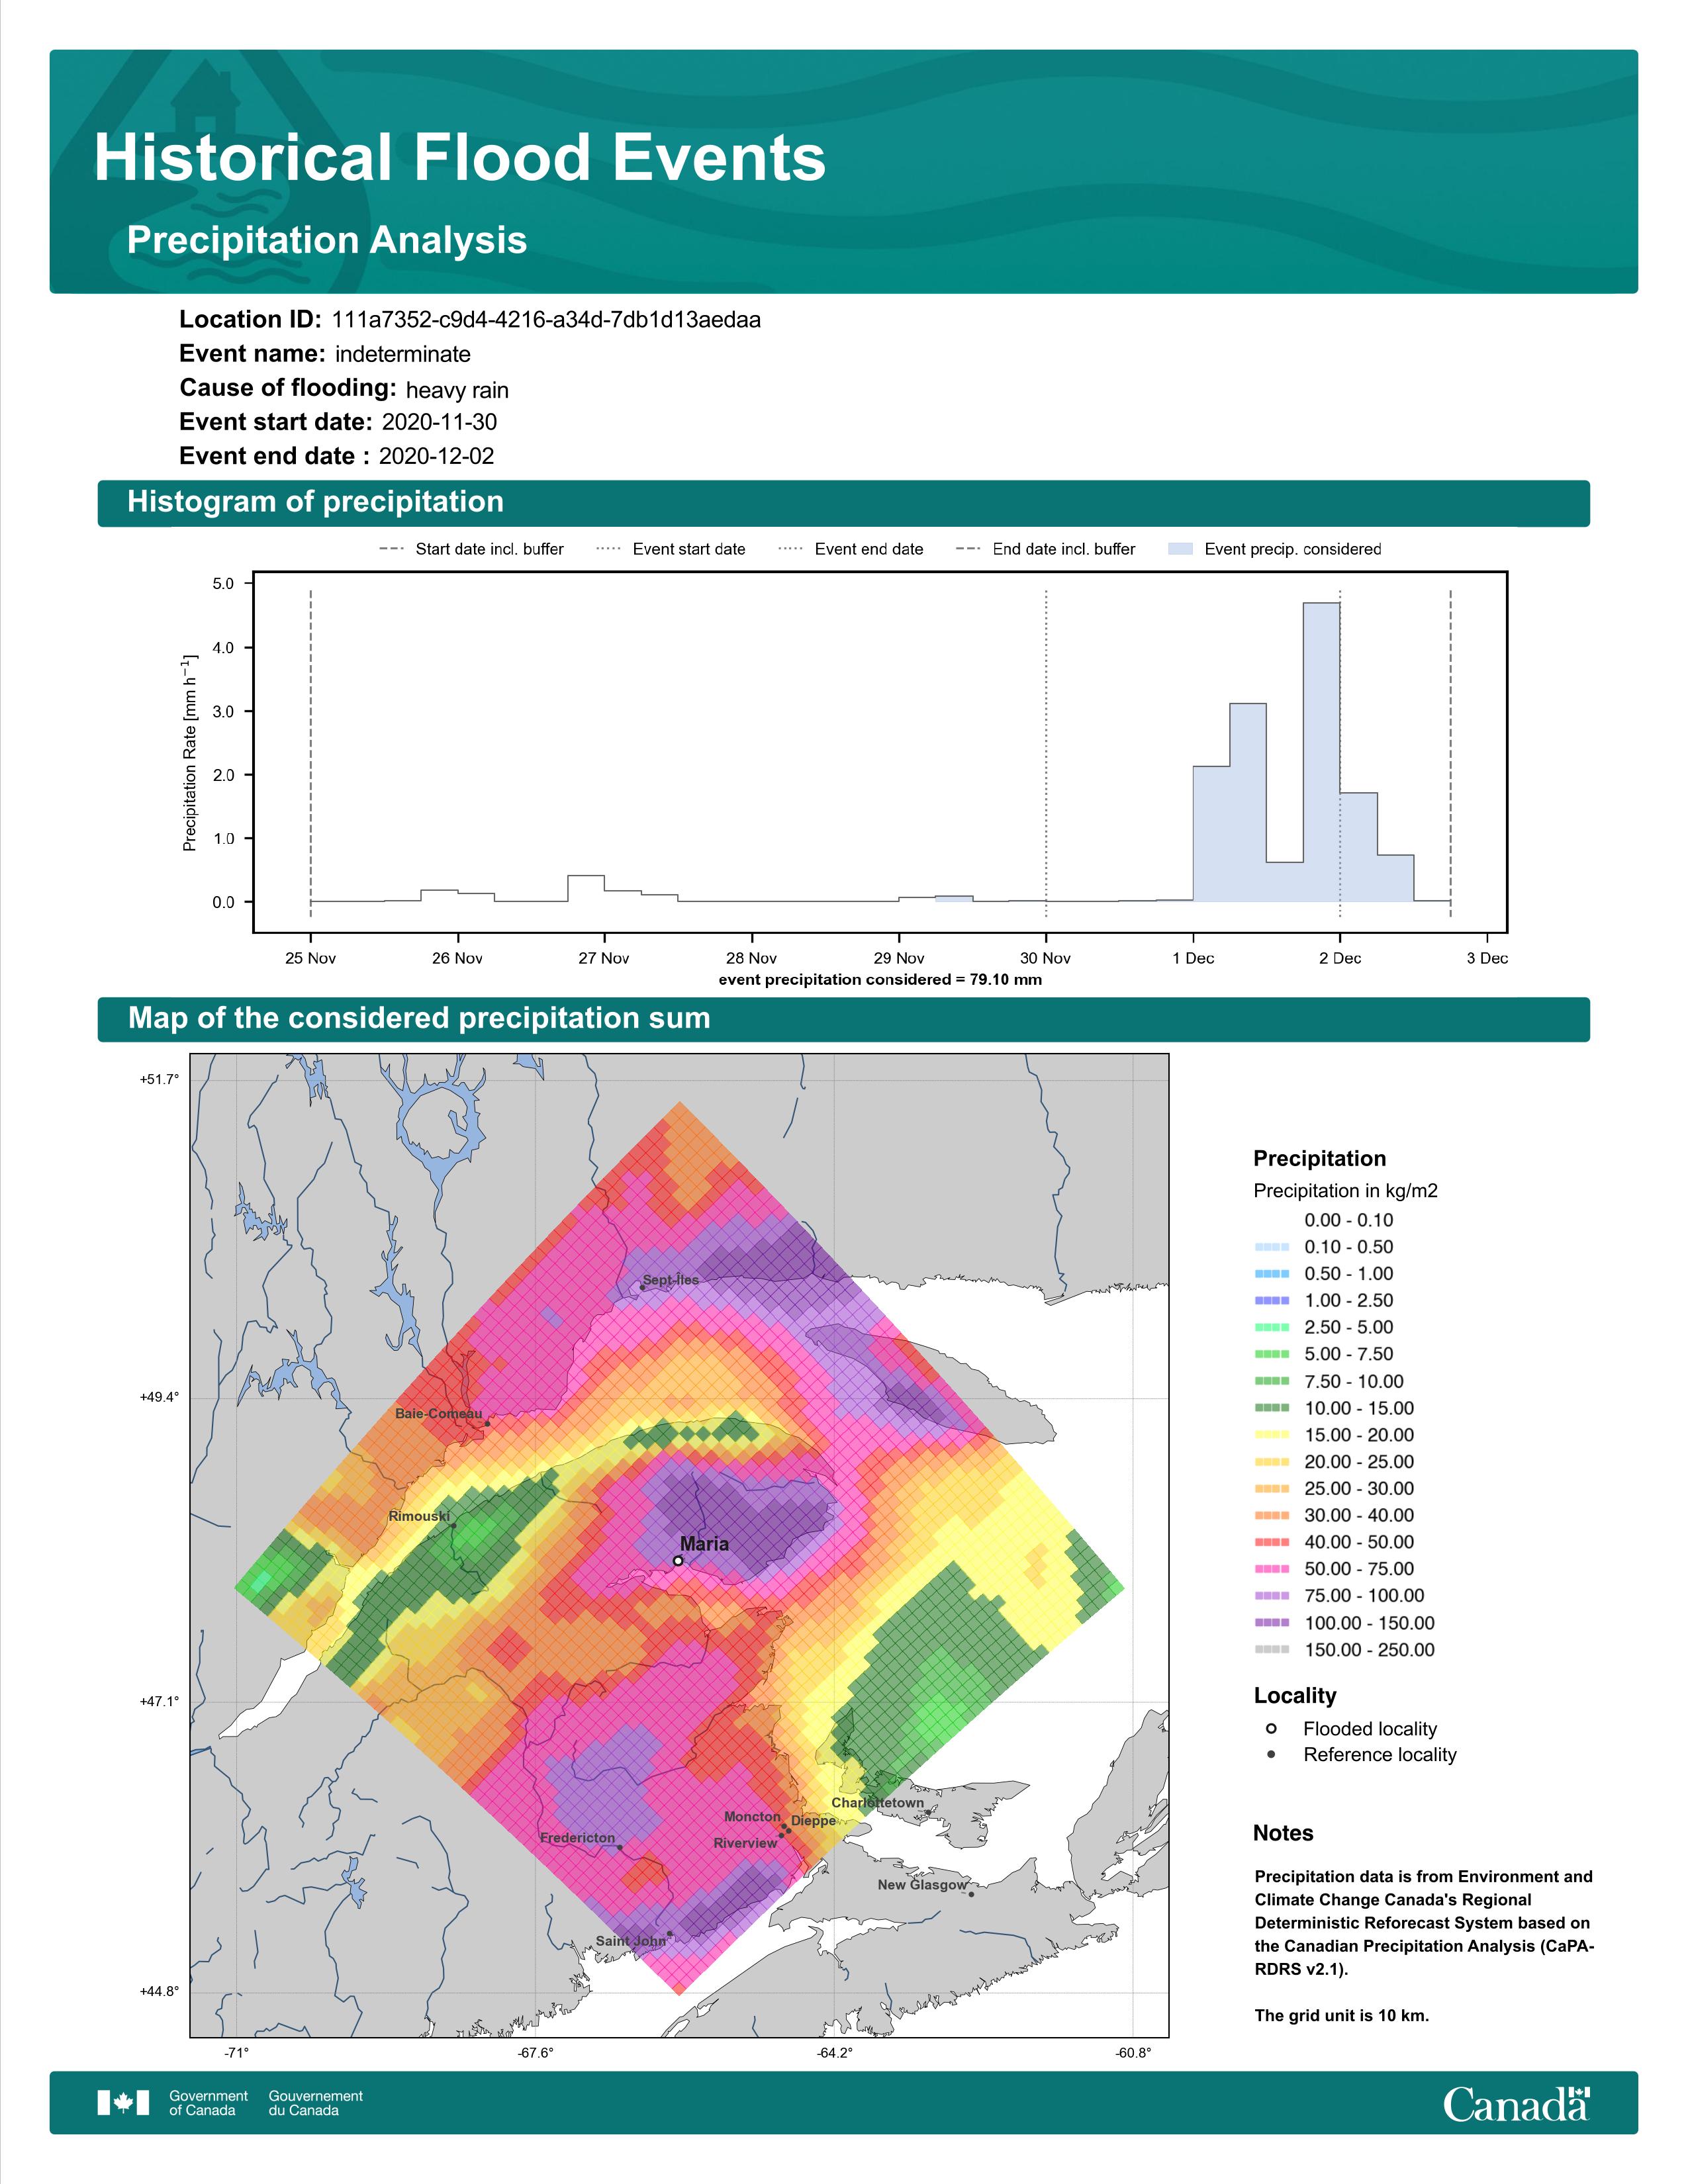
Task: Click the Canada wordmark logo
Action: (x=1516, y=2103)
